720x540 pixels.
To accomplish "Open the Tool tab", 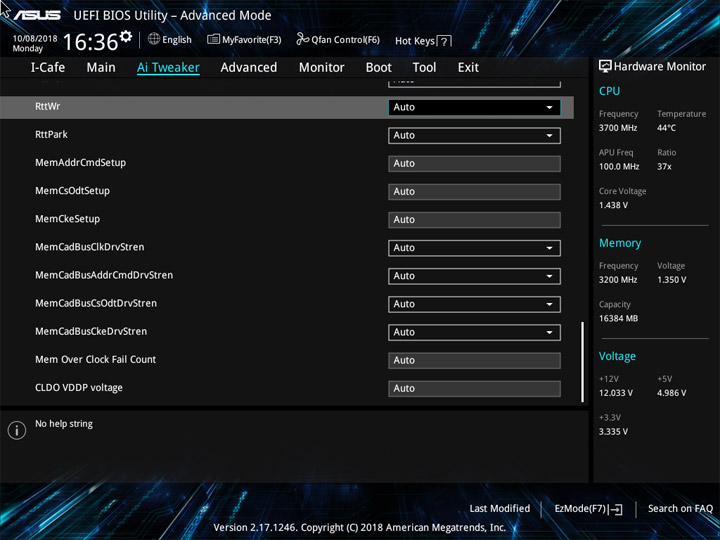I will tap(424, 68).
